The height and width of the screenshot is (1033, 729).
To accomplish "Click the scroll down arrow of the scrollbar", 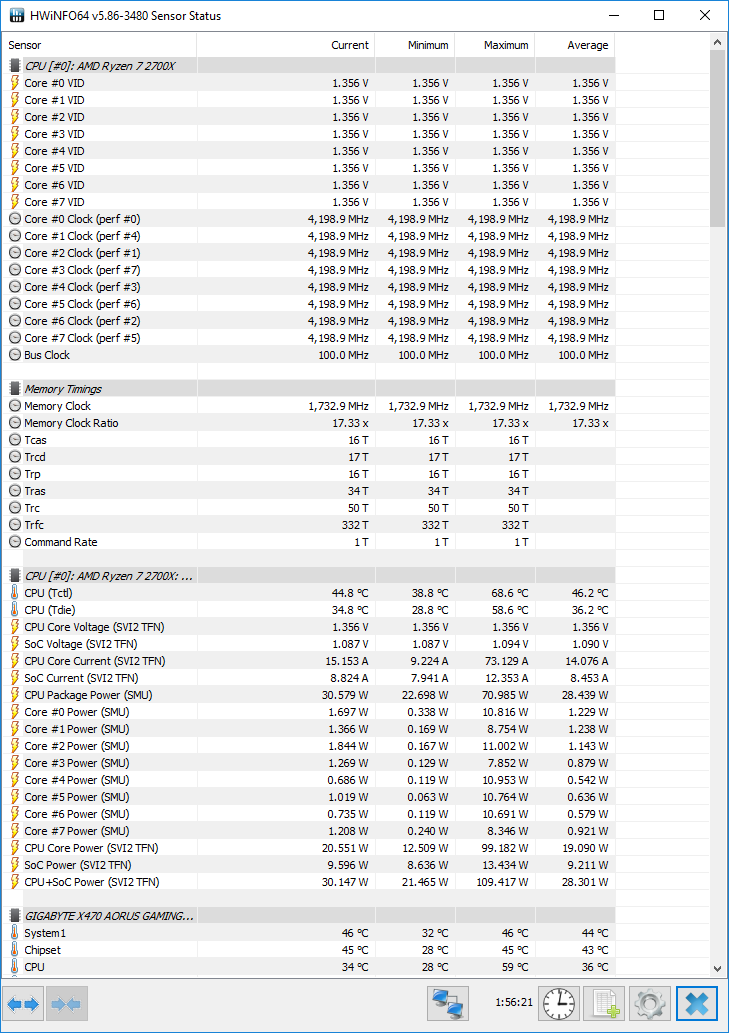I will tap(717, 968).
